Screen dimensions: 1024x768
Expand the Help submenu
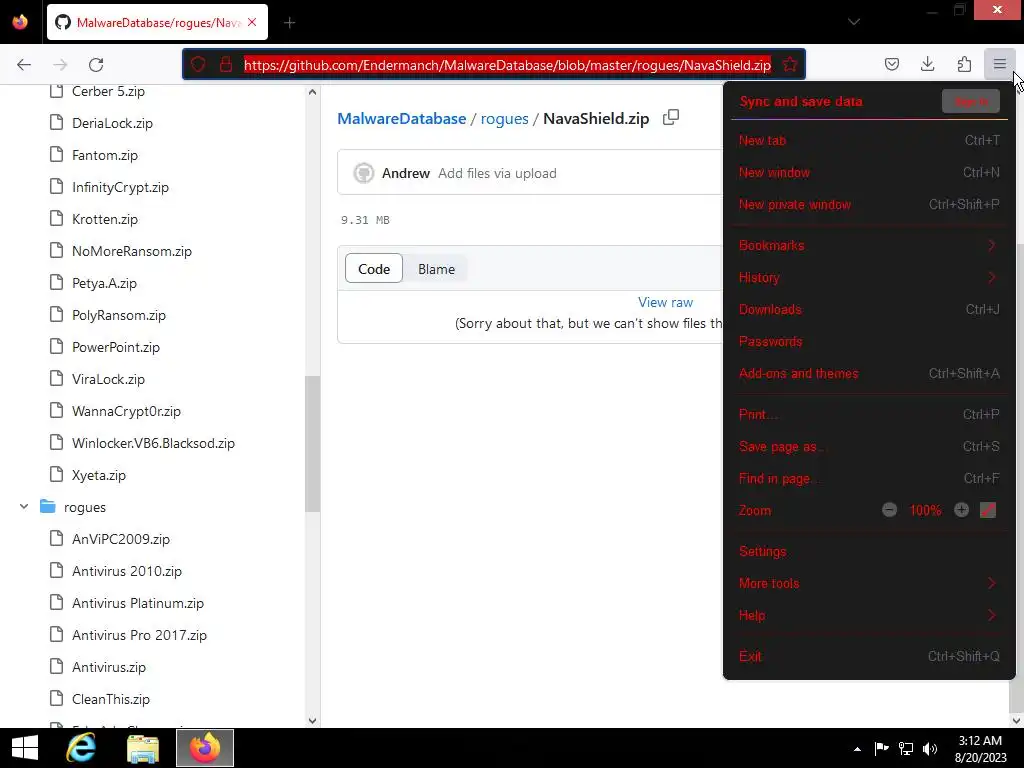pos(869,615)
